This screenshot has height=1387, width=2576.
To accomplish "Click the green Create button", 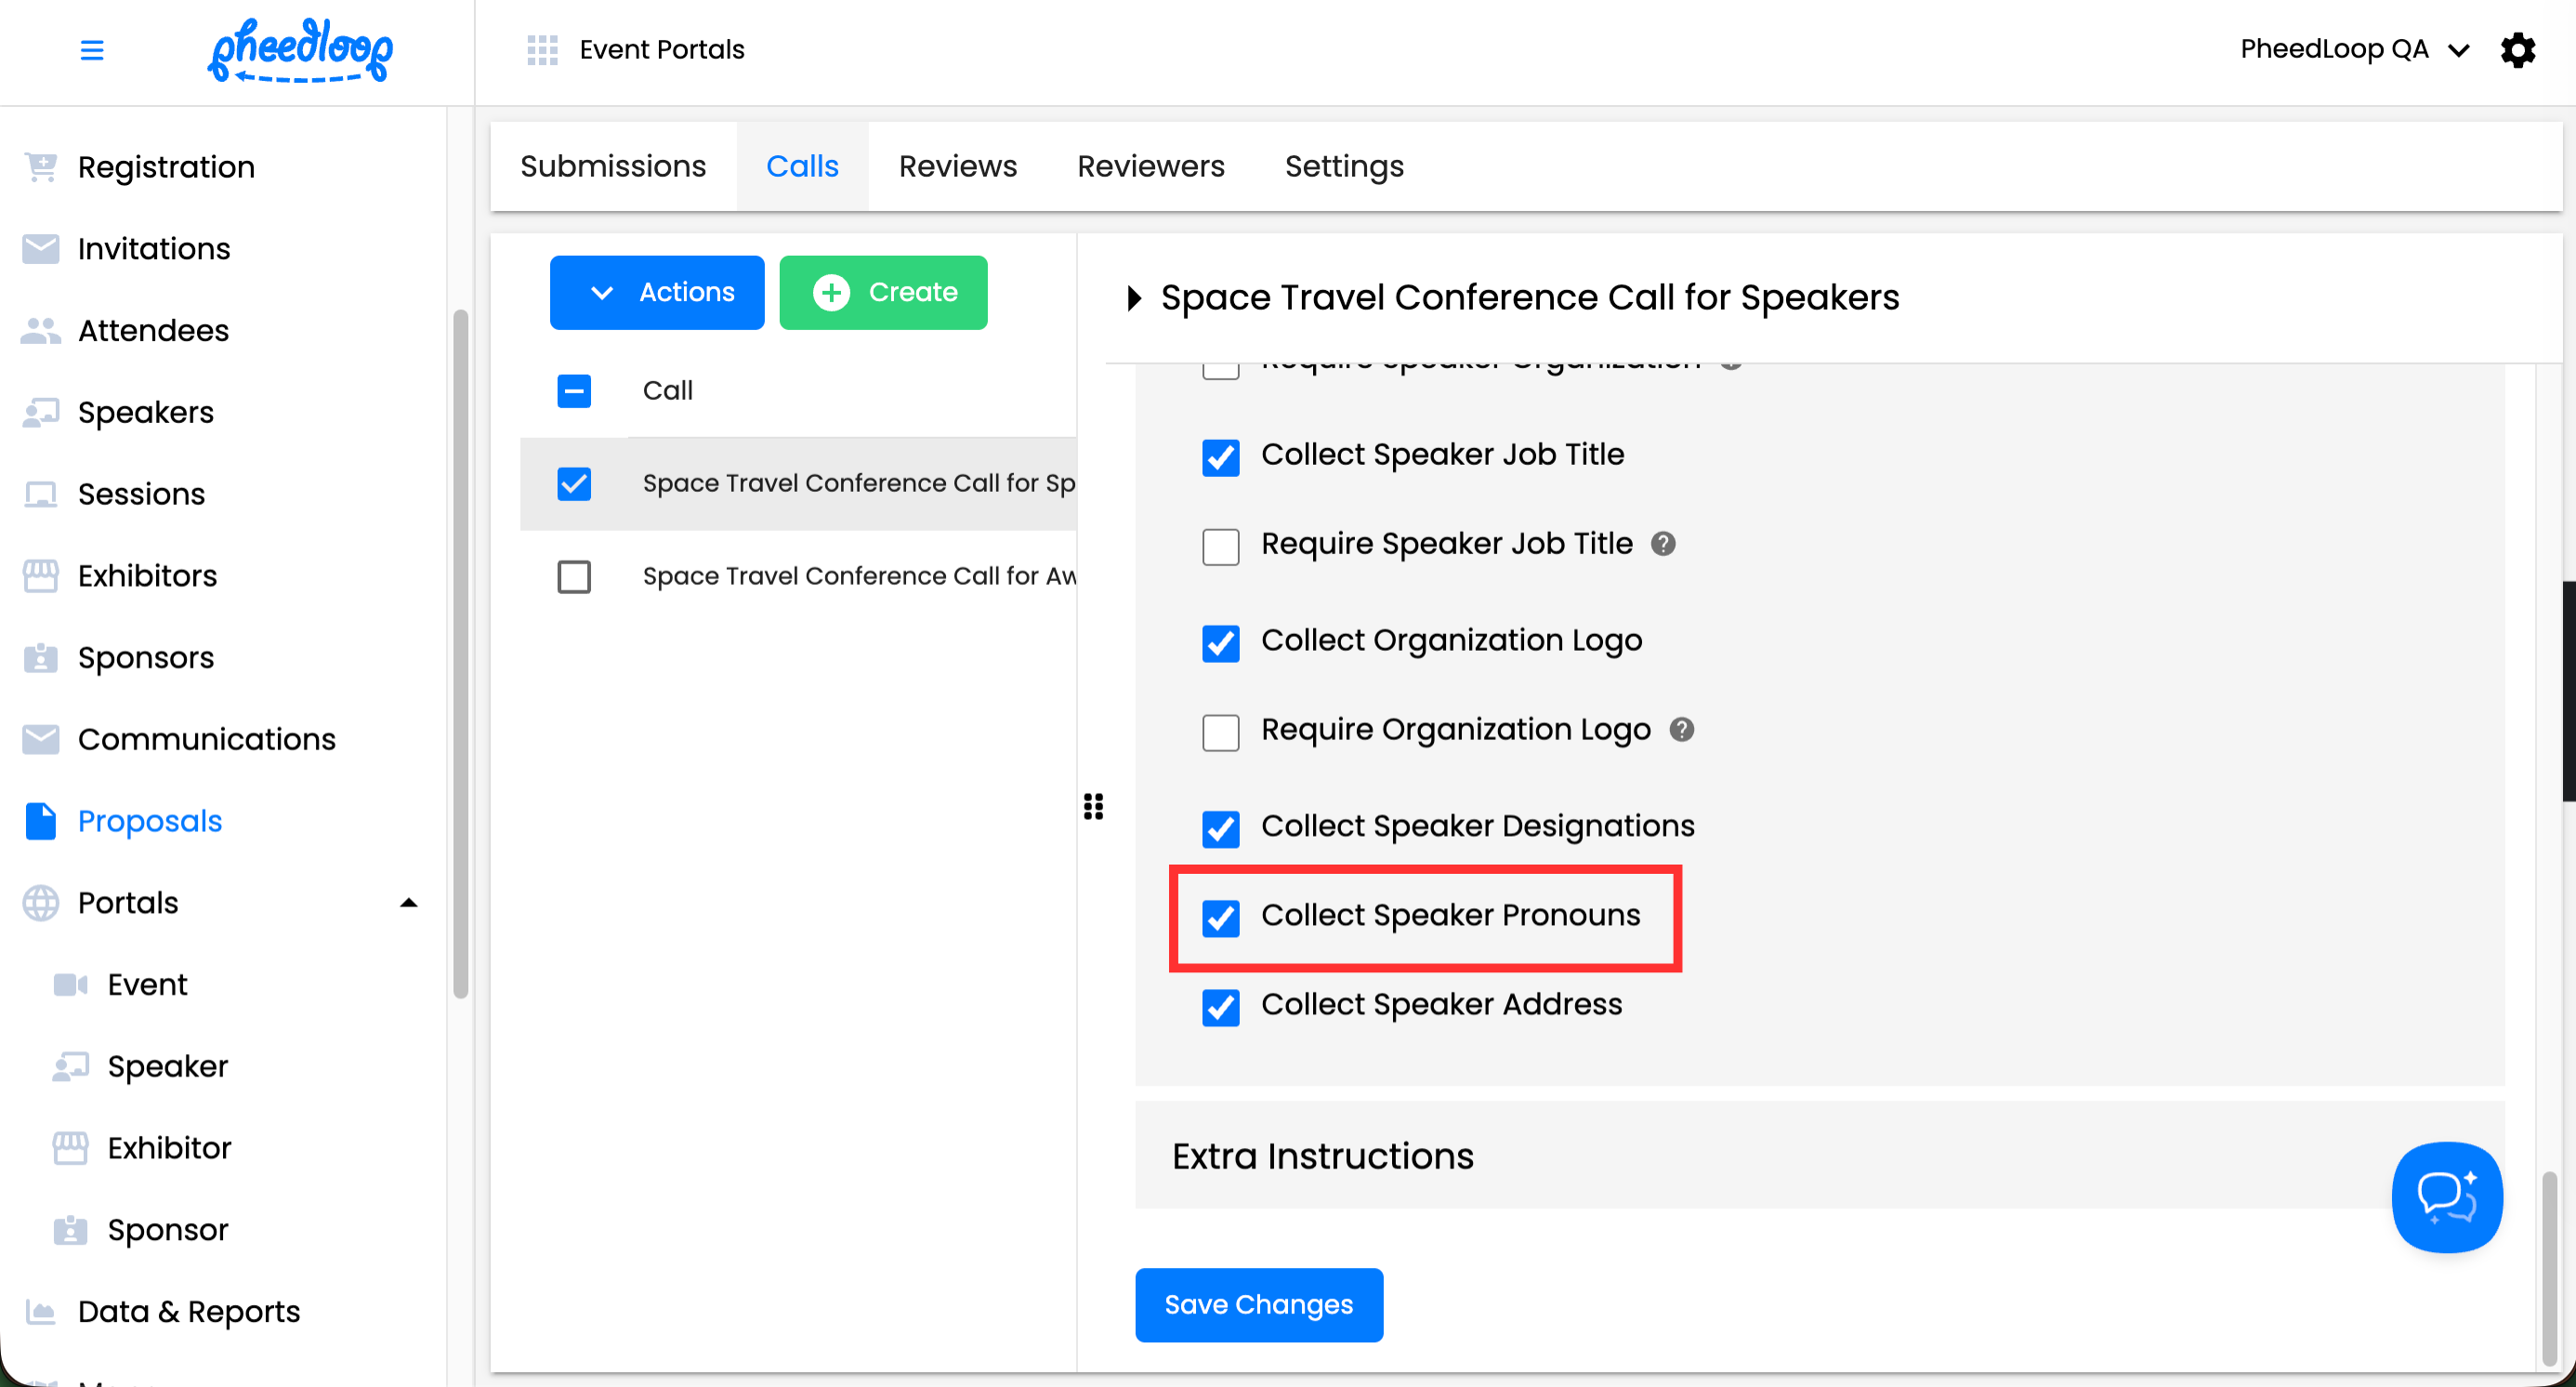I will pos(883,292).
